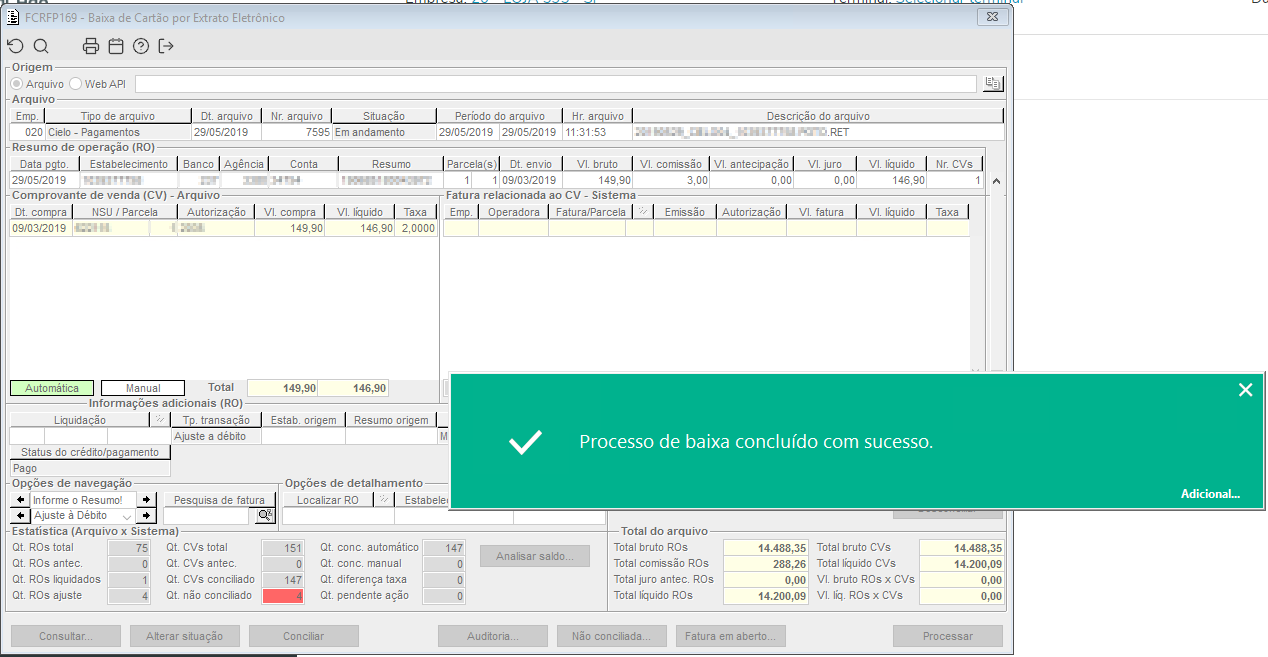Image resolution: width=1268 pixels, height=657 pixels.
Task: Click the Consultar... button
Action: point(66,636)
